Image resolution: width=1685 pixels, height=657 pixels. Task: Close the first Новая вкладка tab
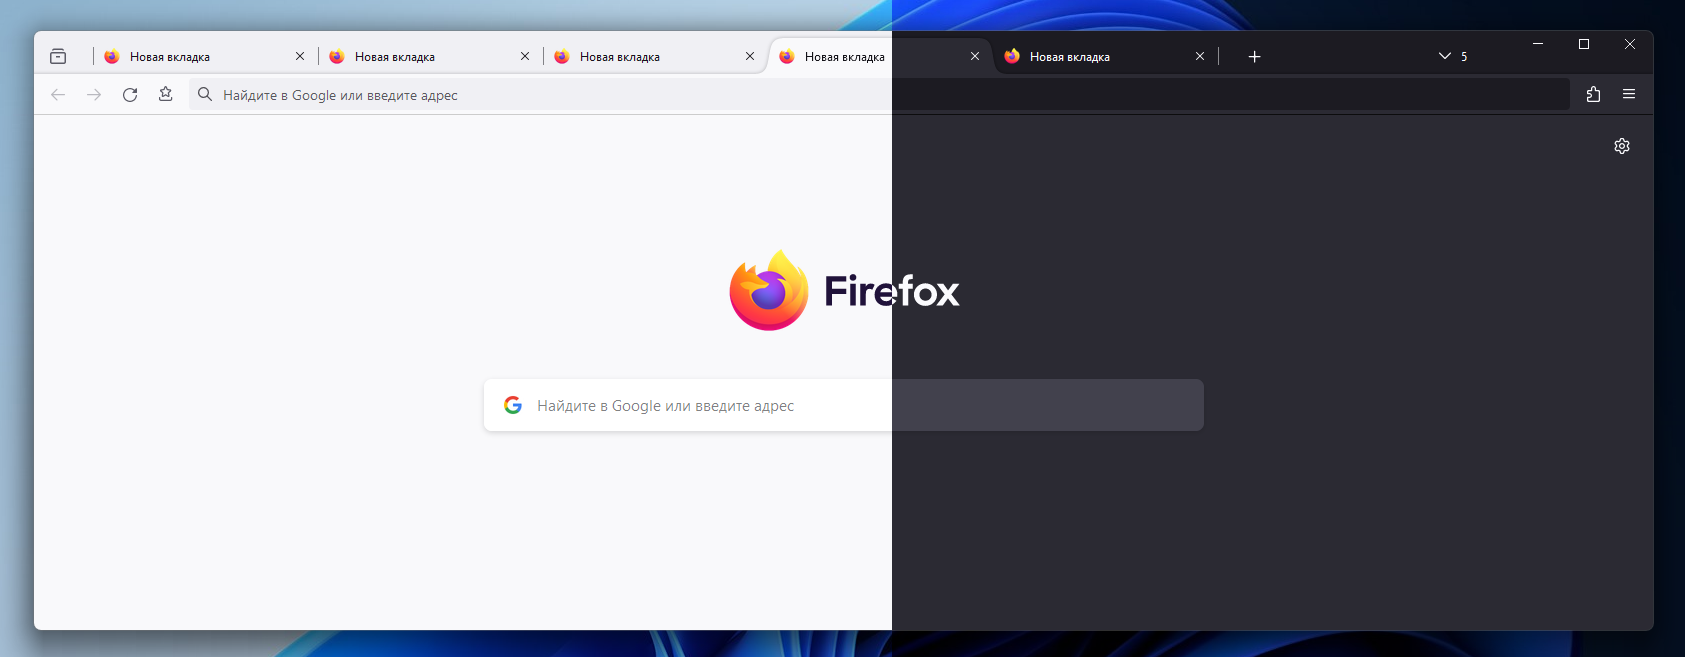pyautogui.click(x=300, y=57)
